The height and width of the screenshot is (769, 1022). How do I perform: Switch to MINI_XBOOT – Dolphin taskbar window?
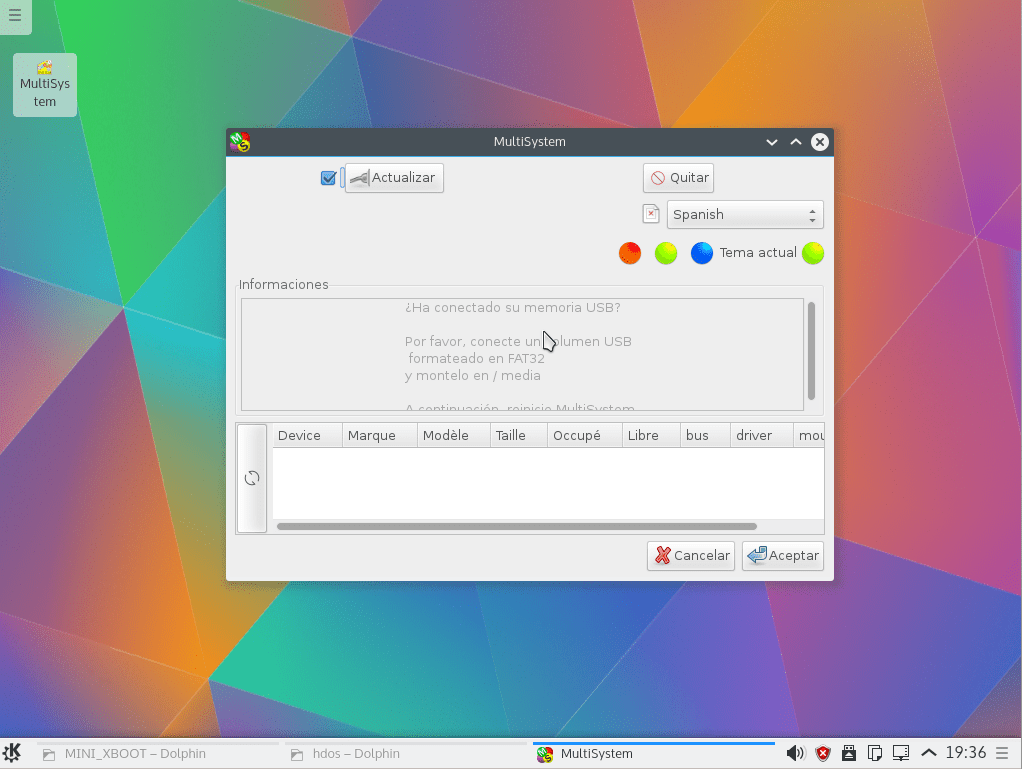click(x=158, y=754)
